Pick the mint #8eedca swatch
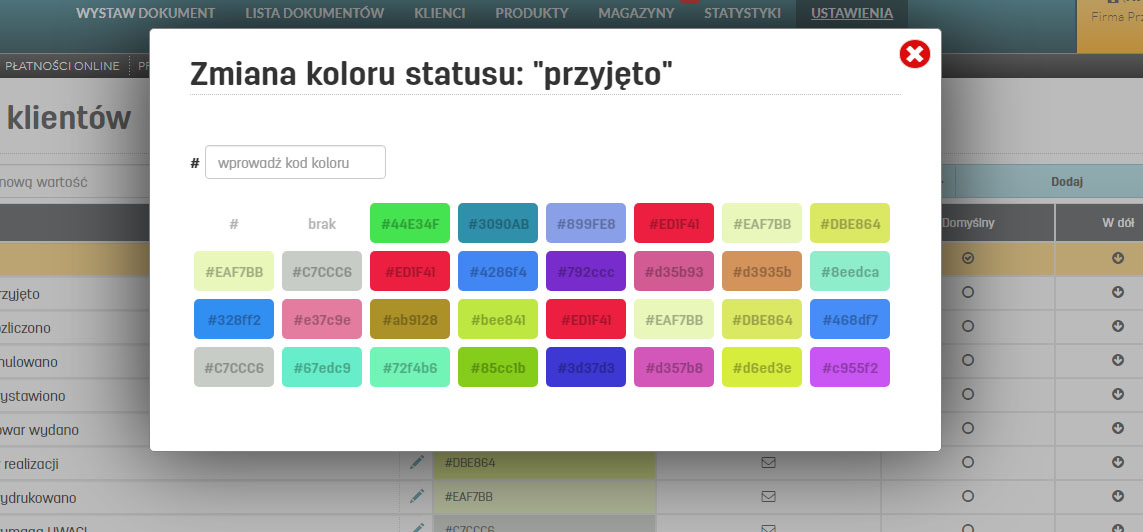The height and width of the screenshot is (532, 1143). click(x=850, y=271)
